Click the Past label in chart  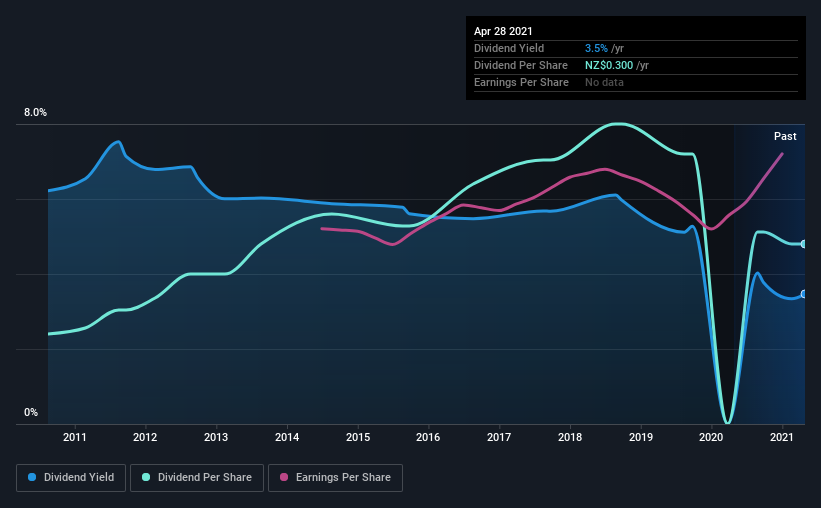tap(785, 137)
